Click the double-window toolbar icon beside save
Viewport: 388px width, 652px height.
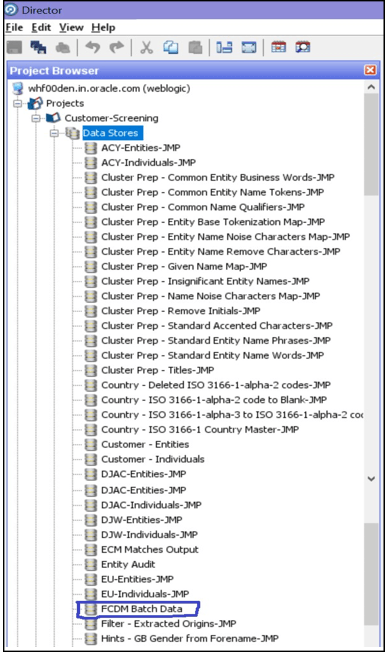38,47
